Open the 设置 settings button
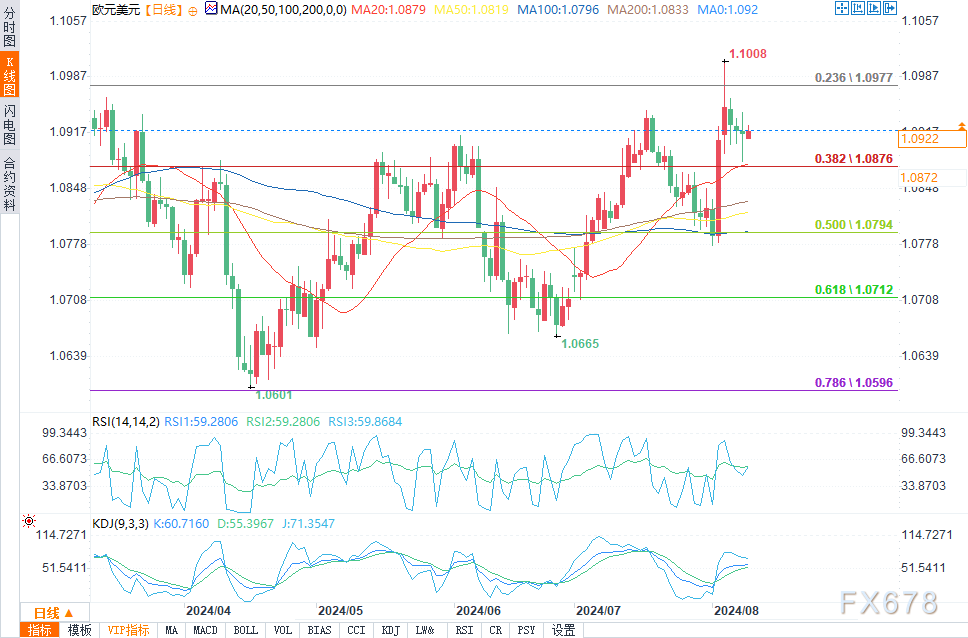 (563, 630)
